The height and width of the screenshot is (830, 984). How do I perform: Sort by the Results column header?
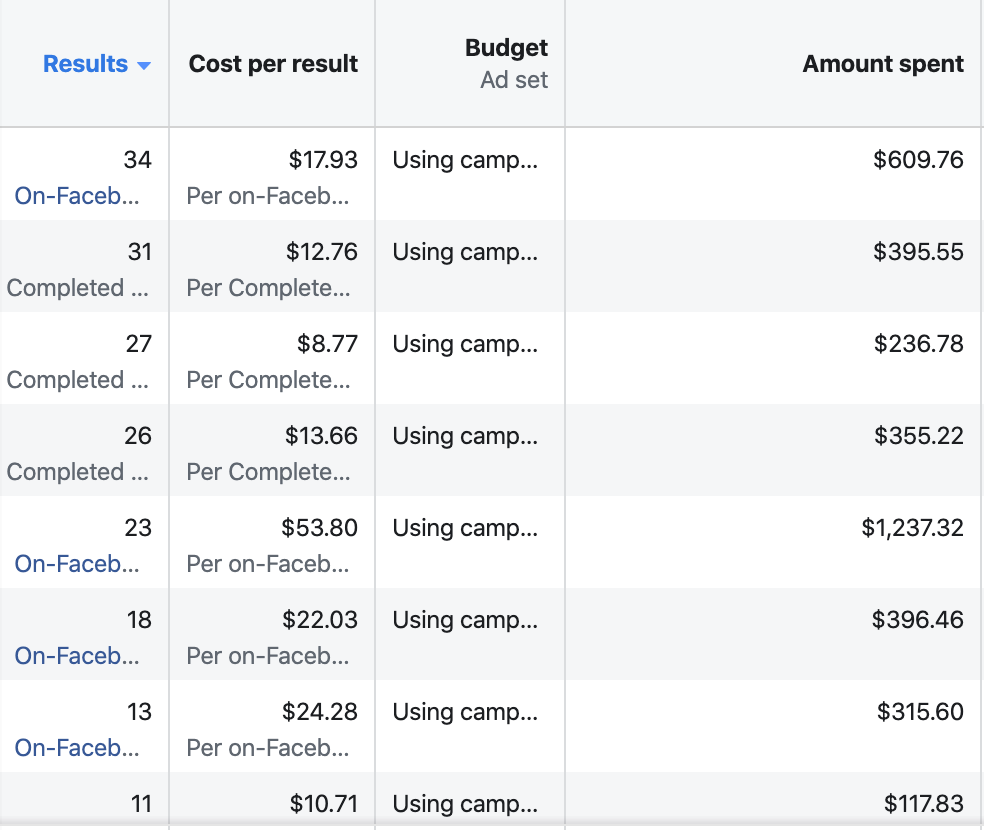click(86, 64)
